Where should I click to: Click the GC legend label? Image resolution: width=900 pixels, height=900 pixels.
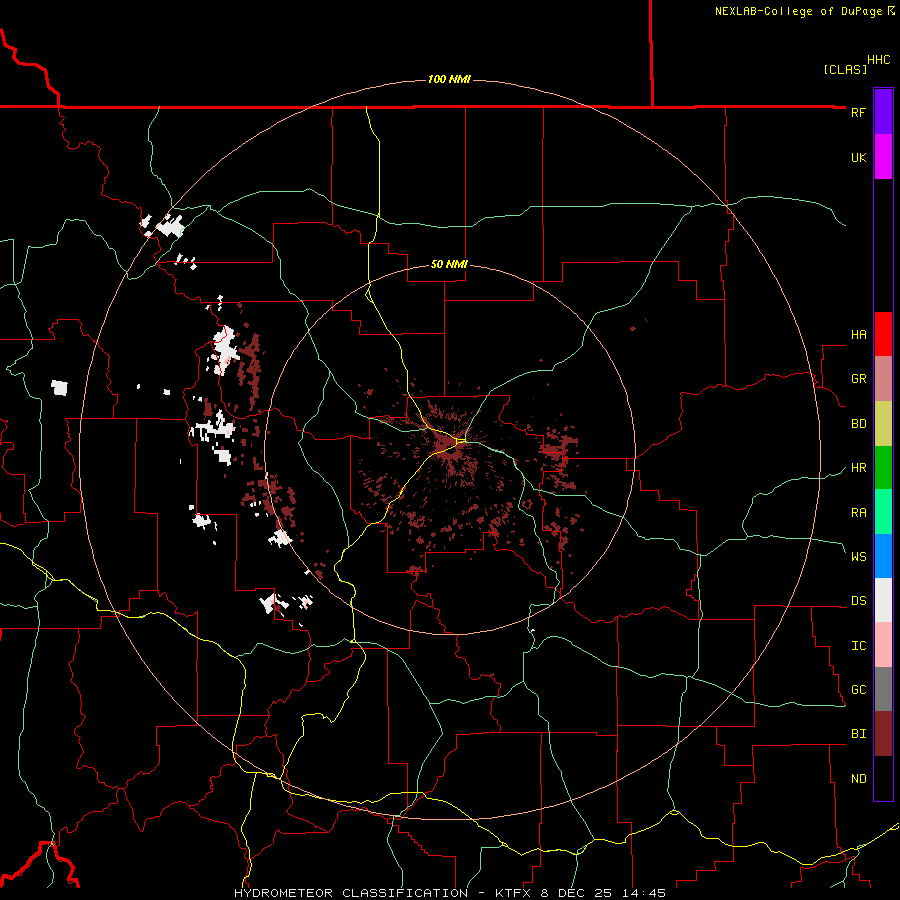(x=858, y=690)
